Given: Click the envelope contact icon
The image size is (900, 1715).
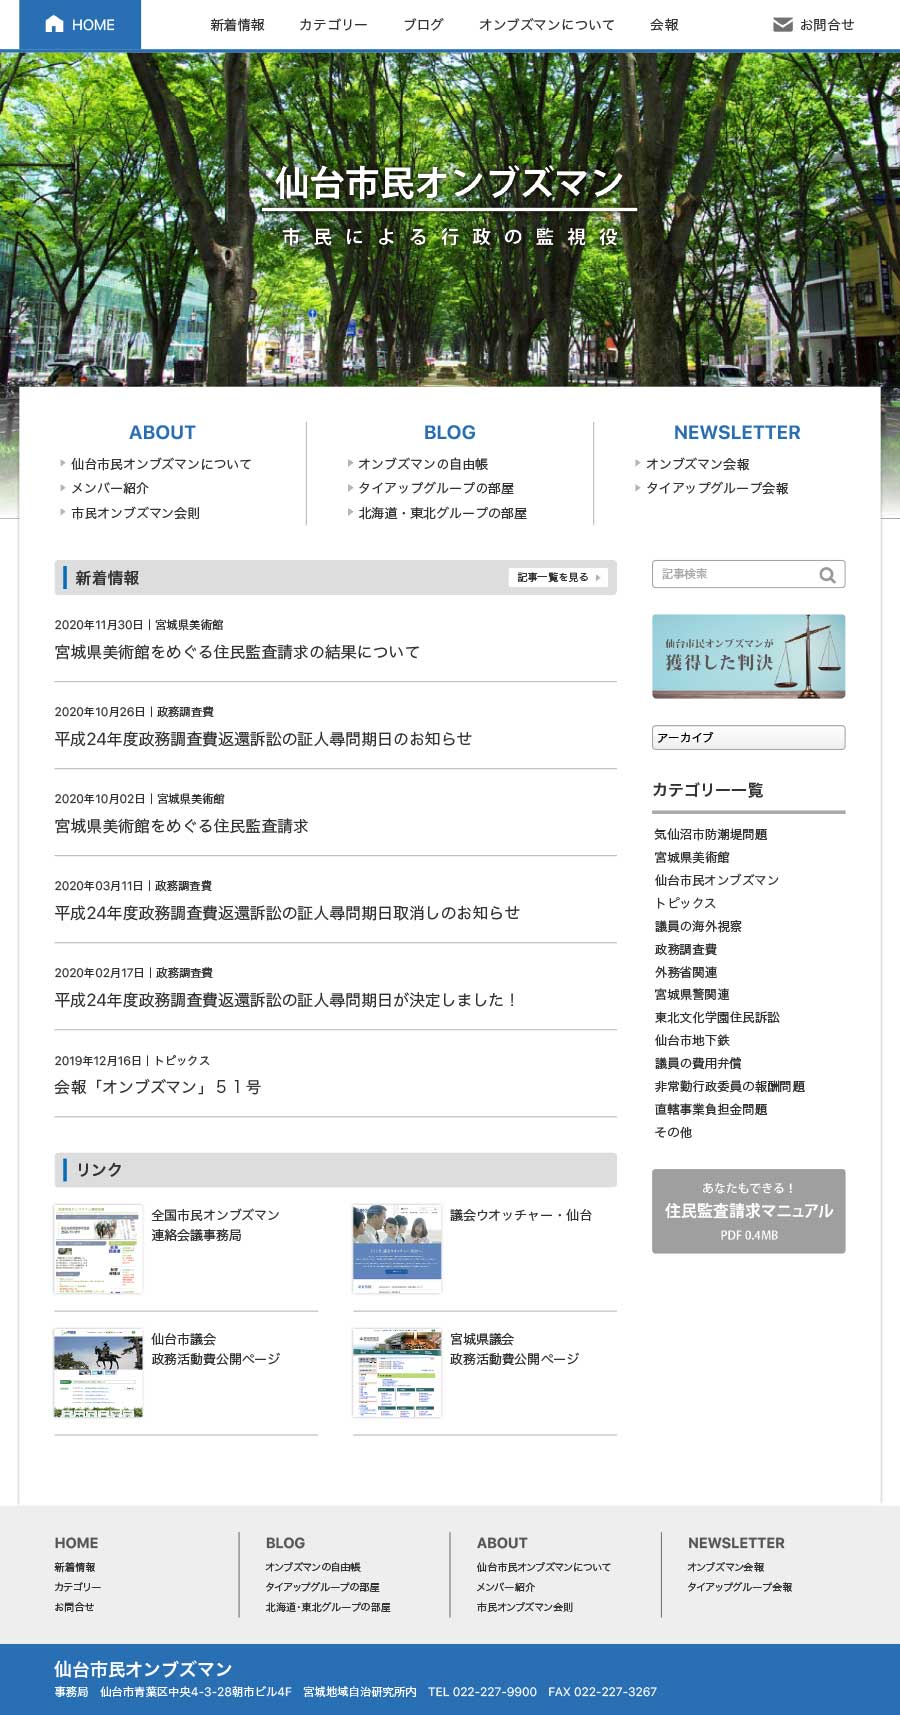Looking at the screenshot, I should click(x=782, y=24).
